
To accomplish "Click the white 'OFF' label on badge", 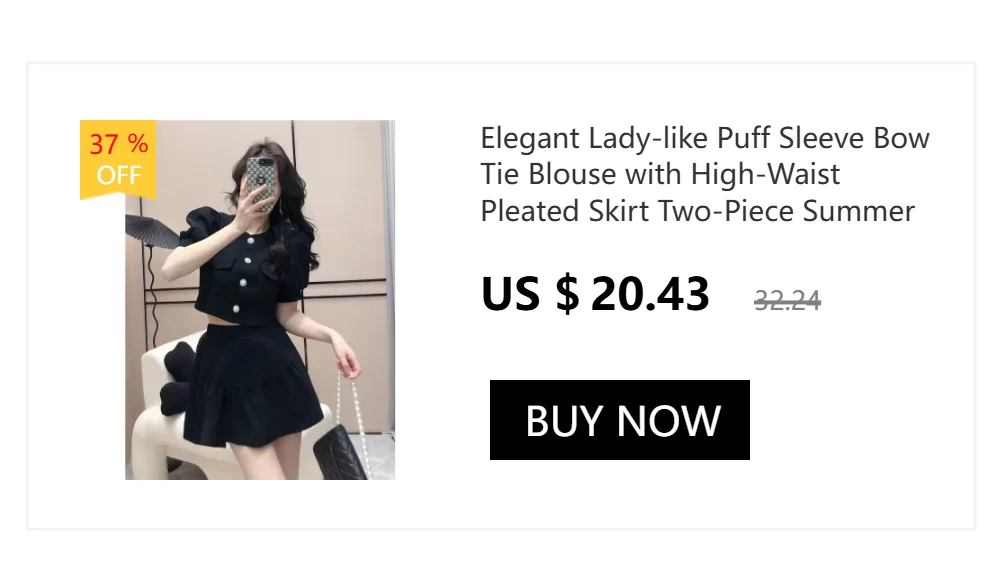I will (119, 175).
